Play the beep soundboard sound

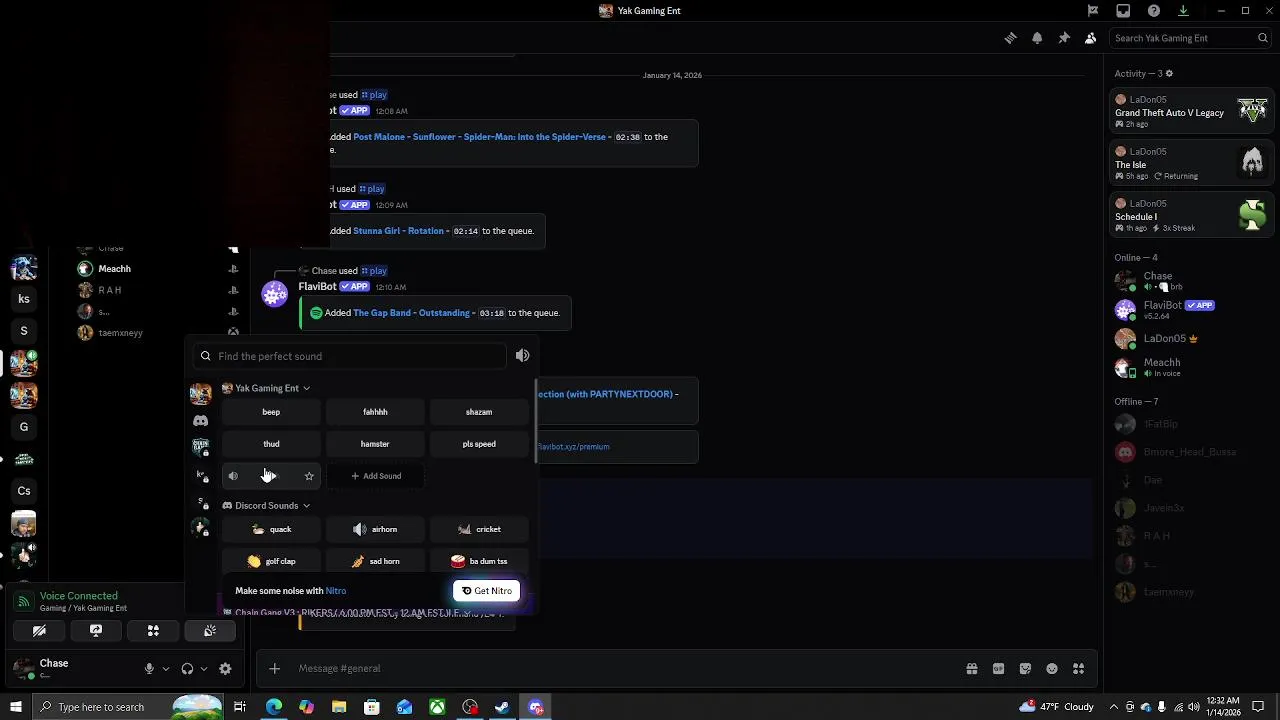(271, 412)
